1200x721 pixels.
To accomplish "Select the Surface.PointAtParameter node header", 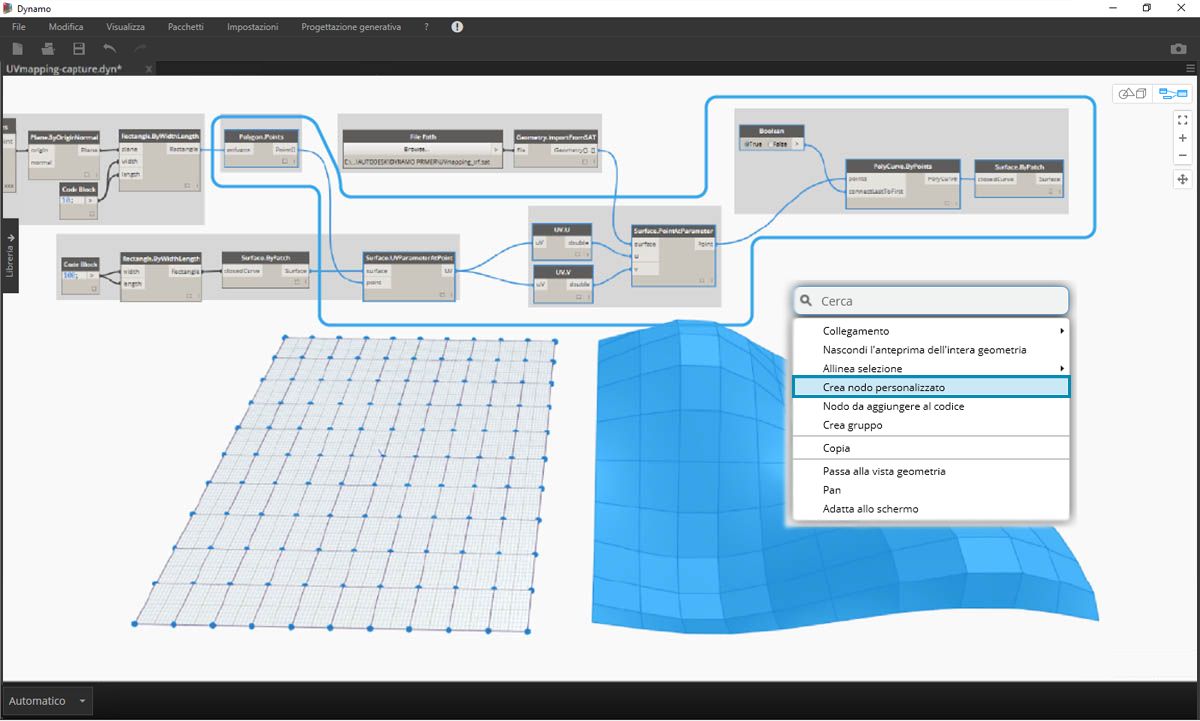I will [x=674, y=231].
